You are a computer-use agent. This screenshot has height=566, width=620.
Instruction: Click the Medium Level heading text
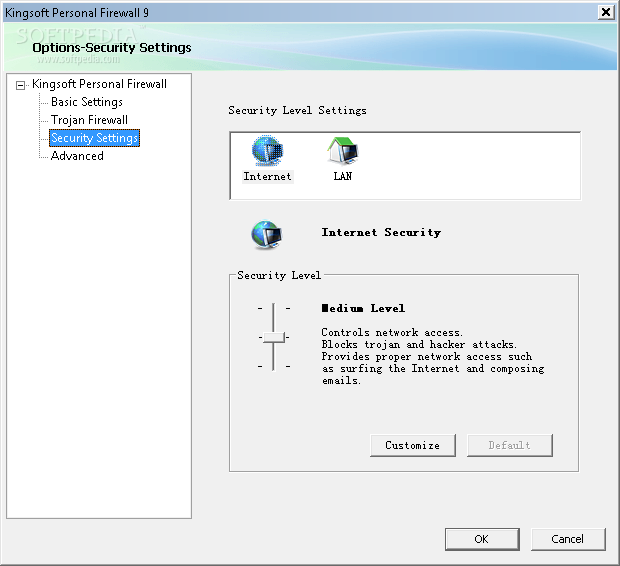(x=363, y=308)
